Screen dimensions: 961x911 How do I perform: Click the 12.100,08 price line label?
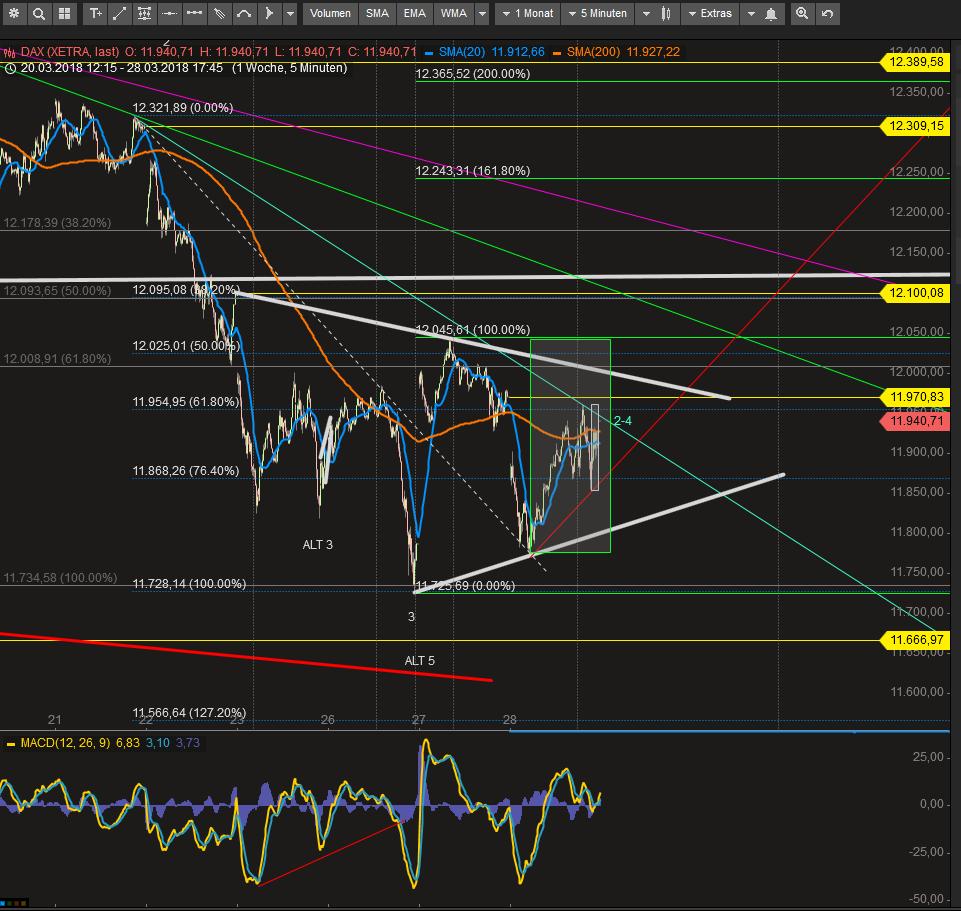(x=916, y=292)
